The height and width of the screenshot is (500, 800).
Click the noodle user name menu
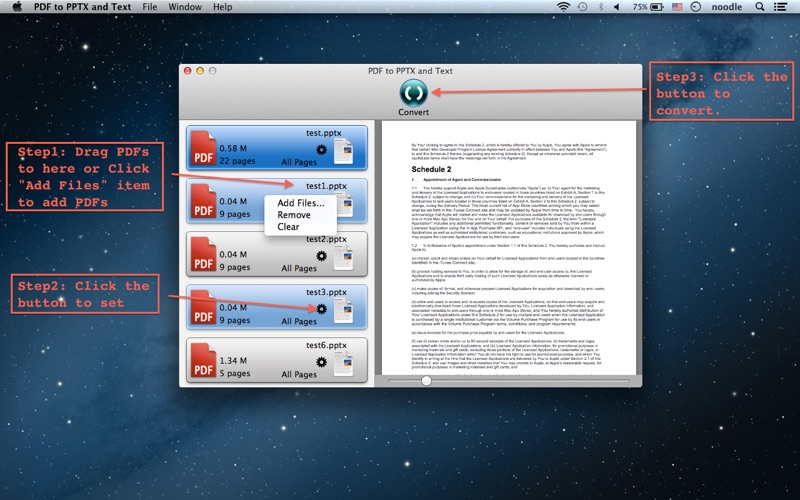[x=727, y=7]
